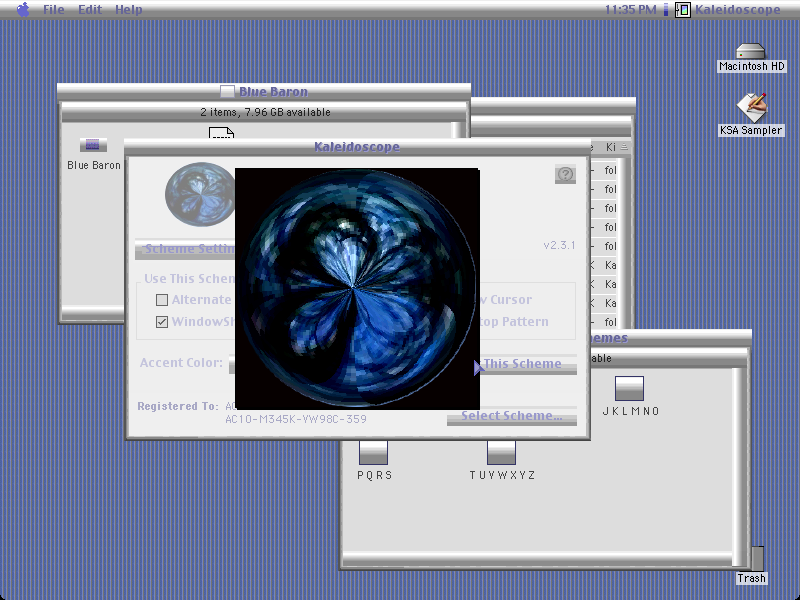800x600 pixels.
Task: Select the Trash icon
Action: [757, 559]
